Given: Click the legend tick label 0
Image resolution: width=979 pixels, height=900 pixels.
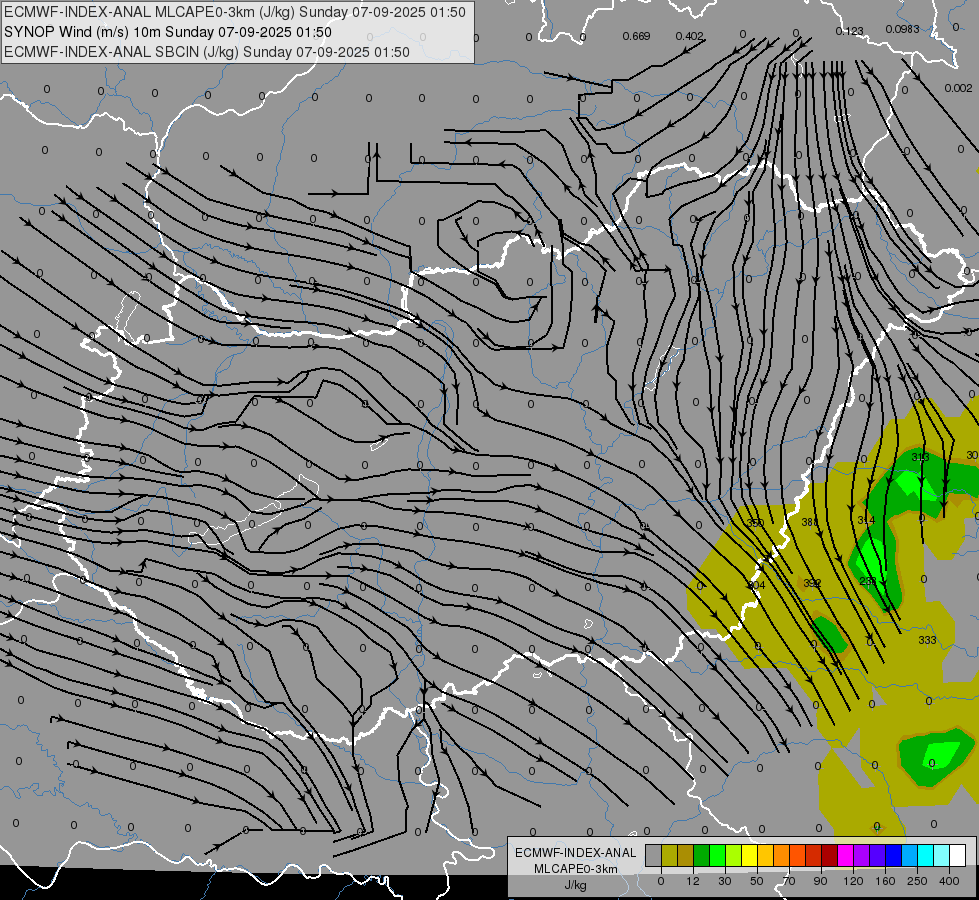Looking at the screenshot, I should pos(661,881).
